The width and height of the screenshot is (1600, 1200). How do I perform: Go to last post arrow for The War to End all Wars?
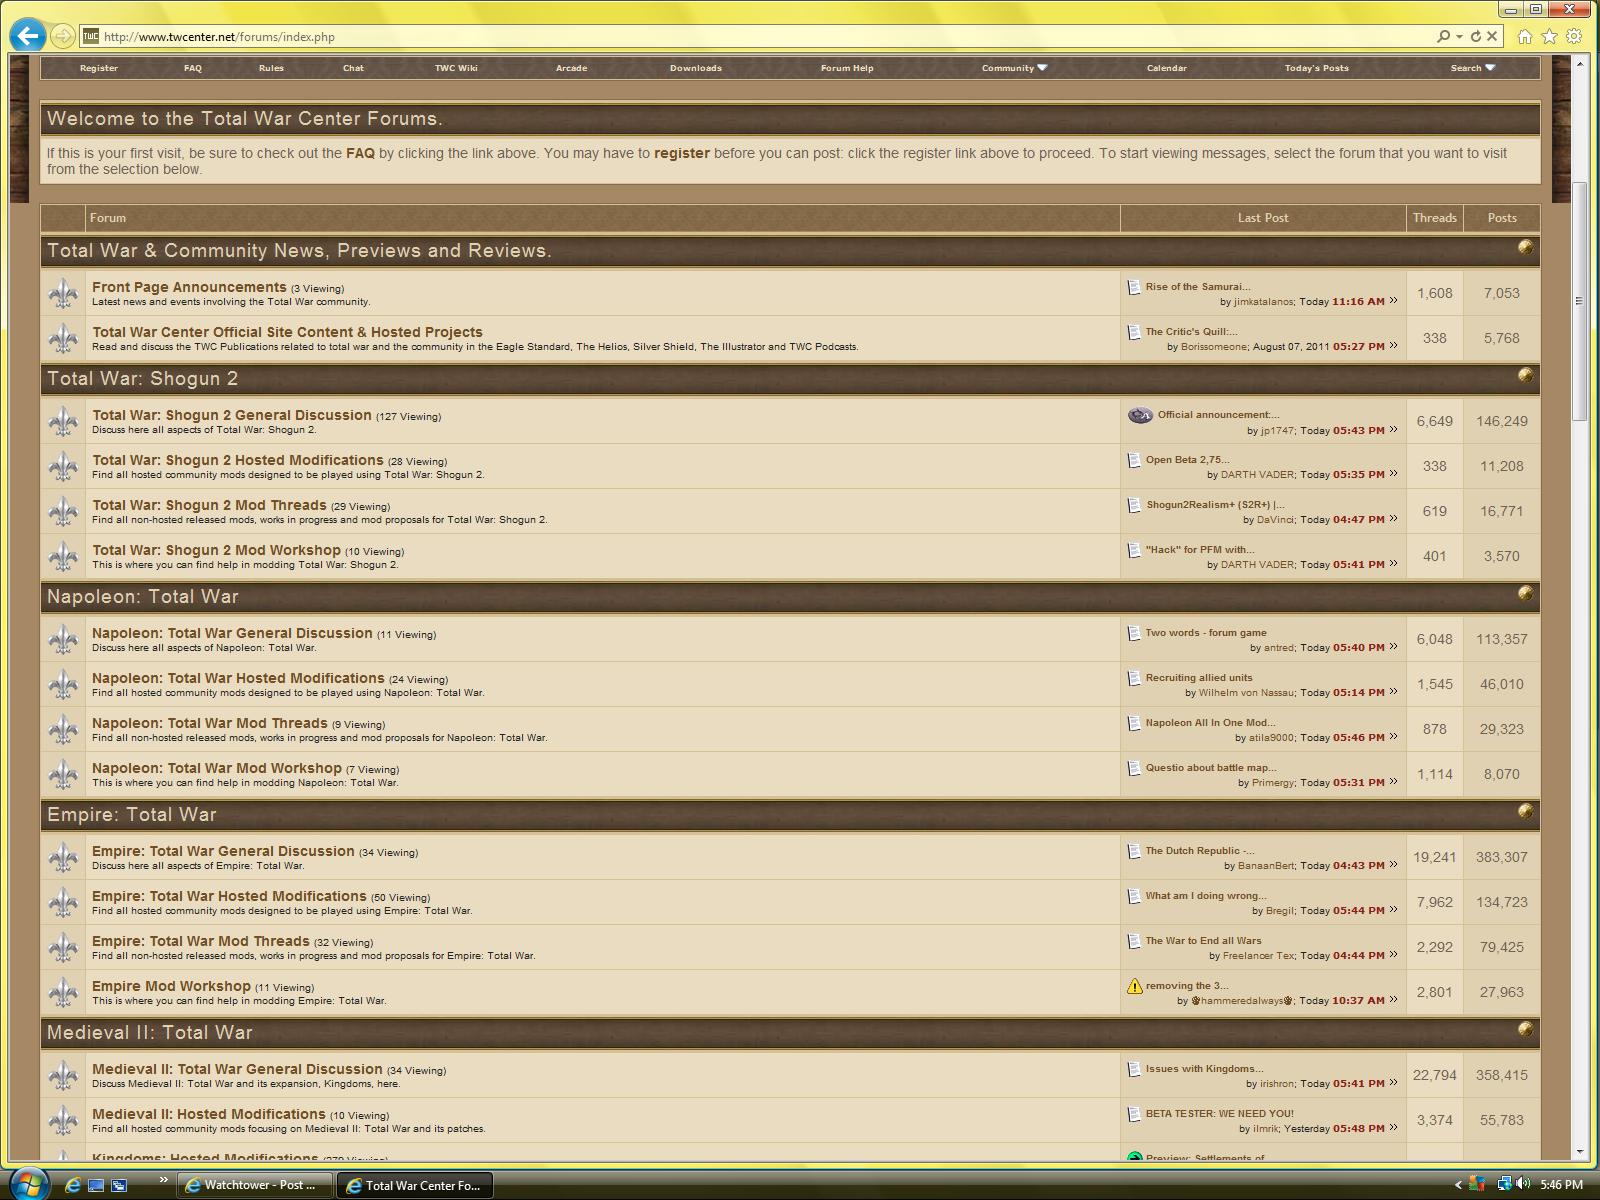(x=1393, y=955)
